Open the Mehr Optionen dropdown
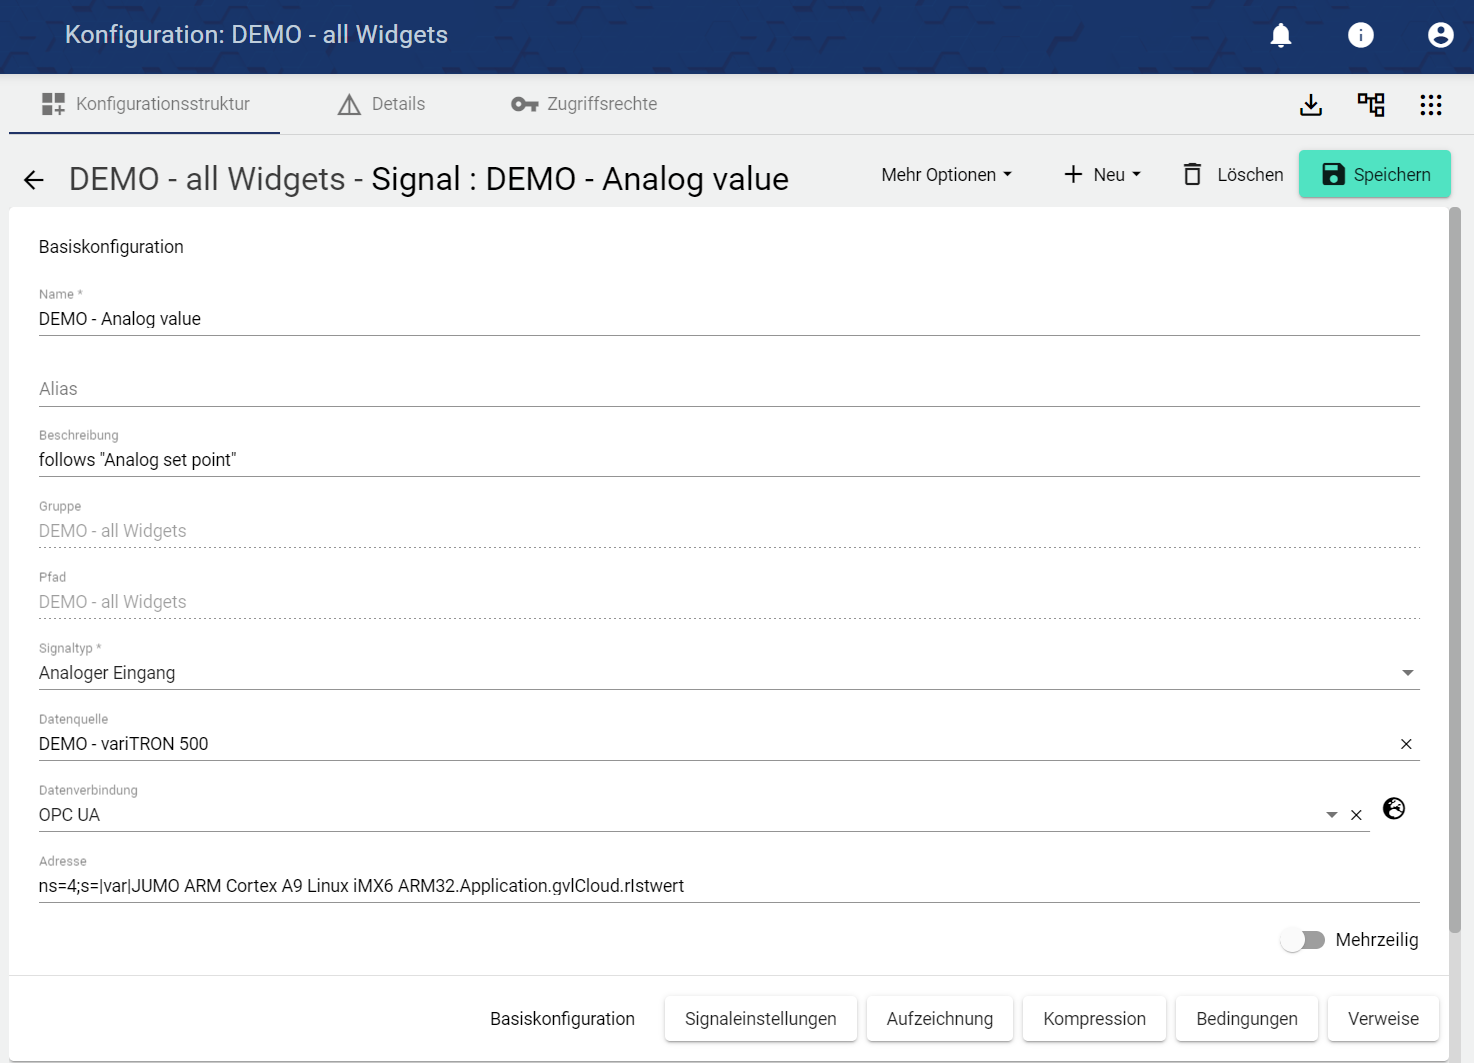The width and height of the screenshot is (1474, 1063). (x=946, y=175)
